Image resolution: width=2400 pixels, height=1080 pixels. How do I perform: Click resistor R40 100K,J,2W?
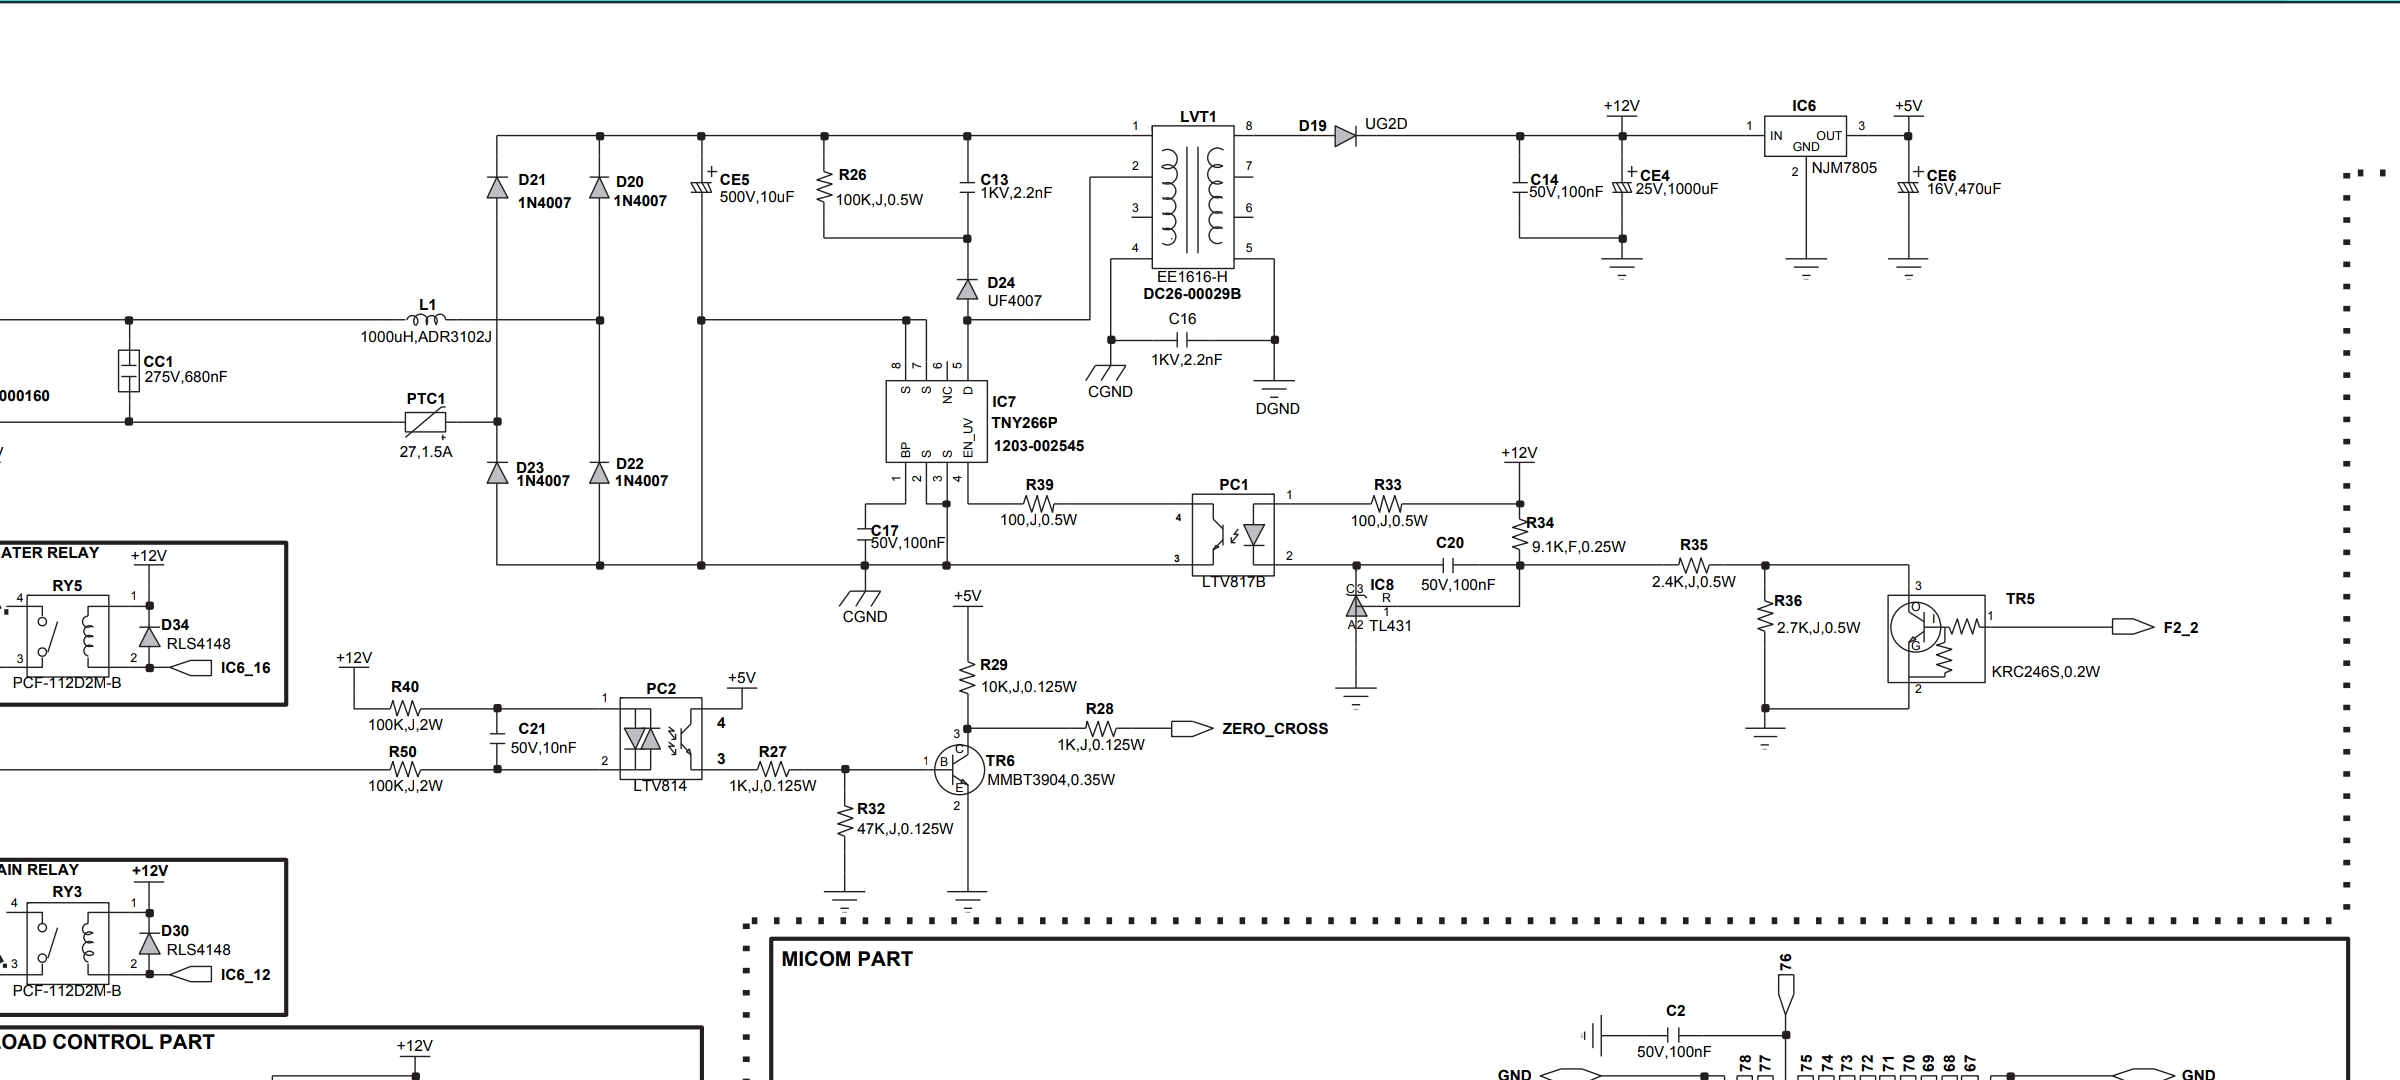tap(405, 708)
